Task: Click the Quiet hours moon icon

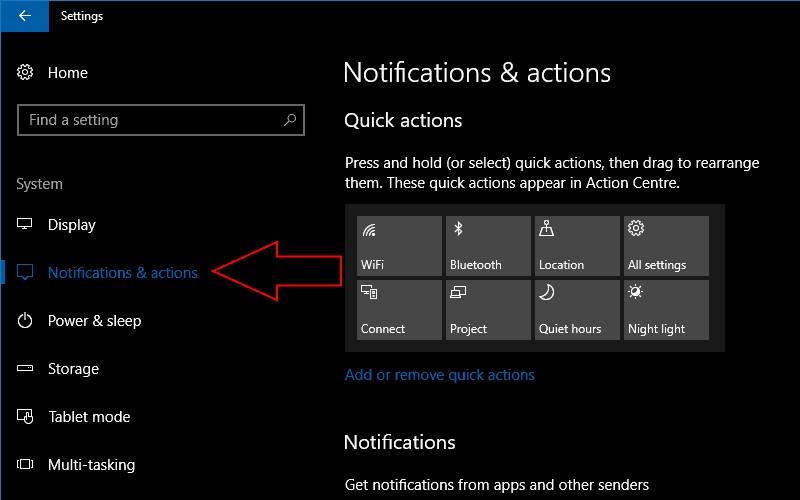Action: point(546,292)
